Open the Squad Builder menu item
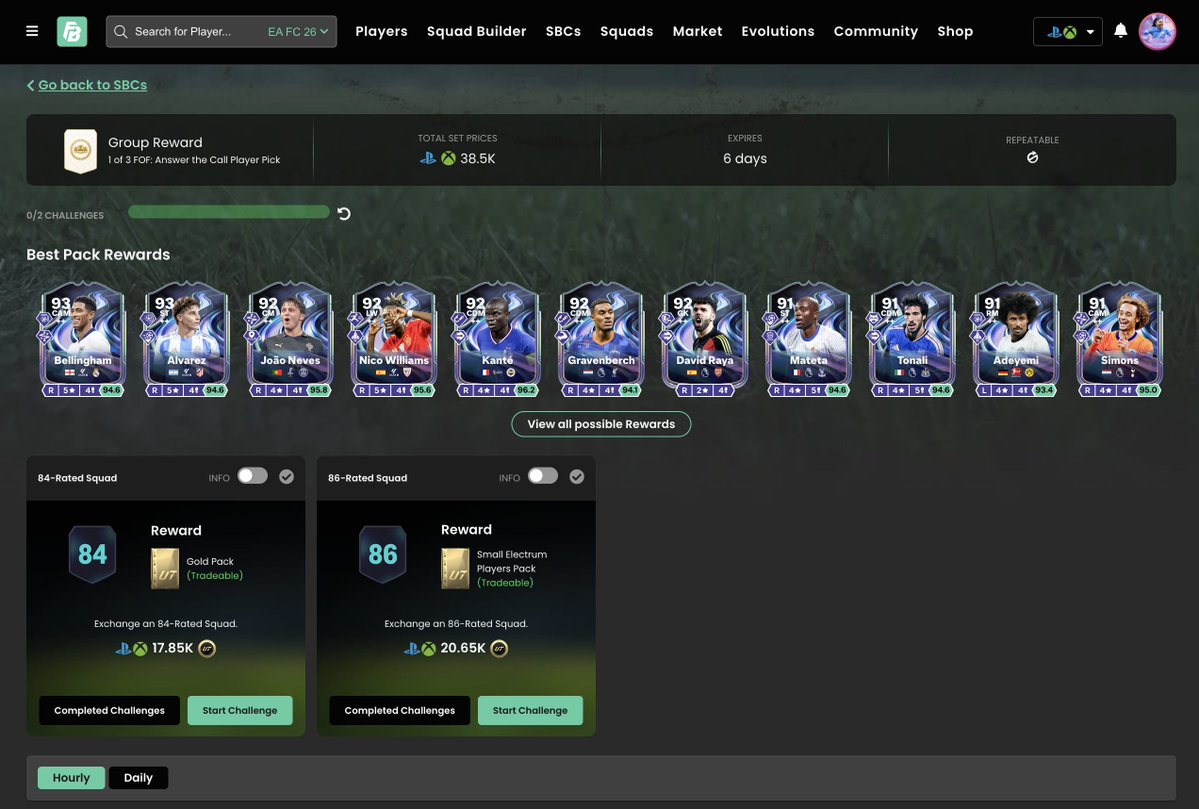Image resolution: width=1199 pixels, height=809 pixels. tap(476, 29)
